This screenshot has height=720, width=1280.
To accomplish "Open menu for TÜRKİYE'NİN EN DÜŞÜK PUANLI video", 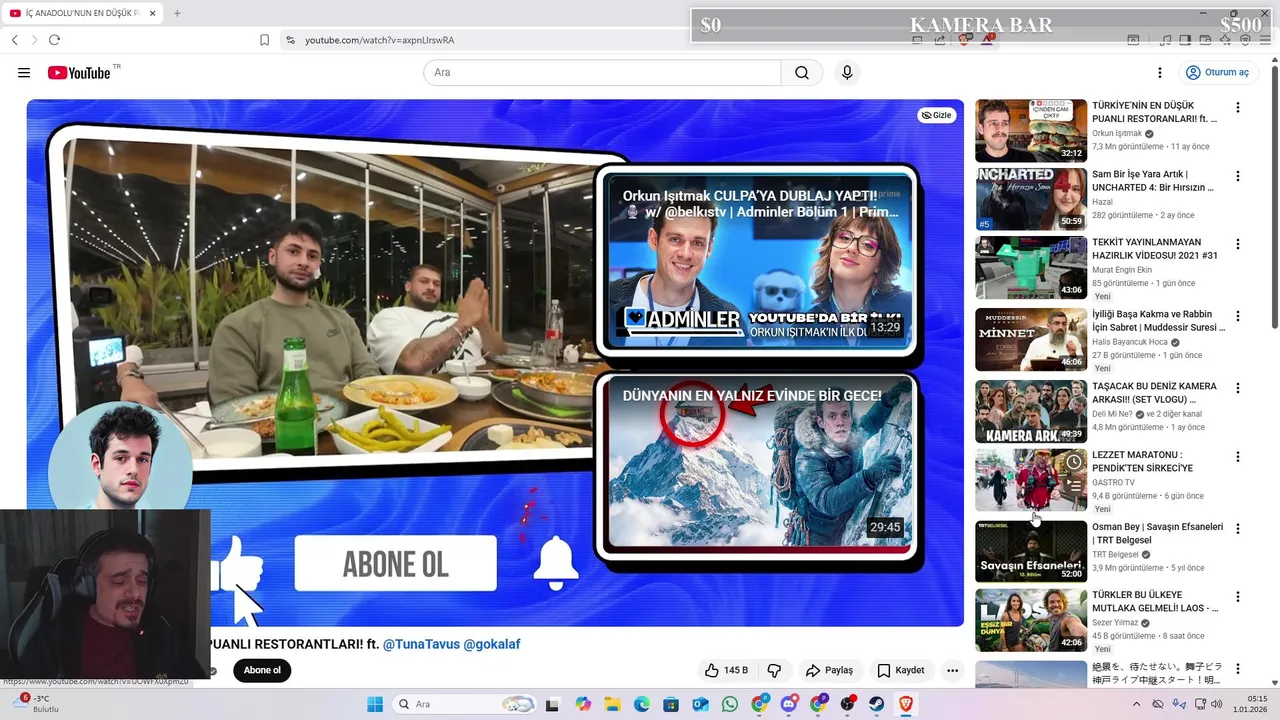I will pos(1238,108).
